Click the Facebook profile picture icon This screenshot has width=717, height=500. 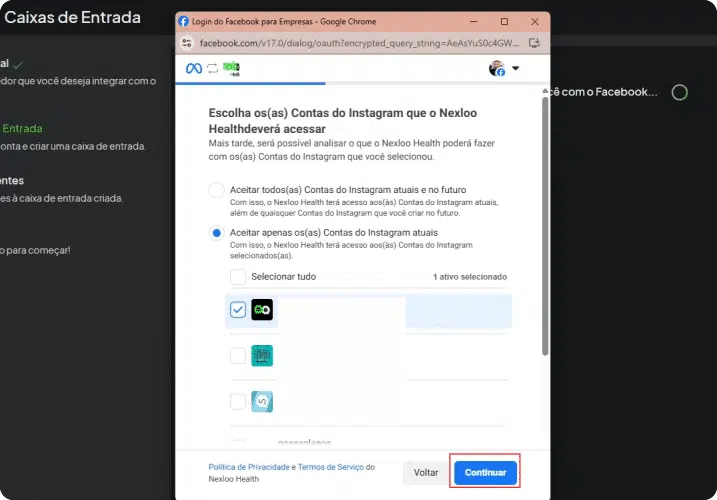point(497,68)
